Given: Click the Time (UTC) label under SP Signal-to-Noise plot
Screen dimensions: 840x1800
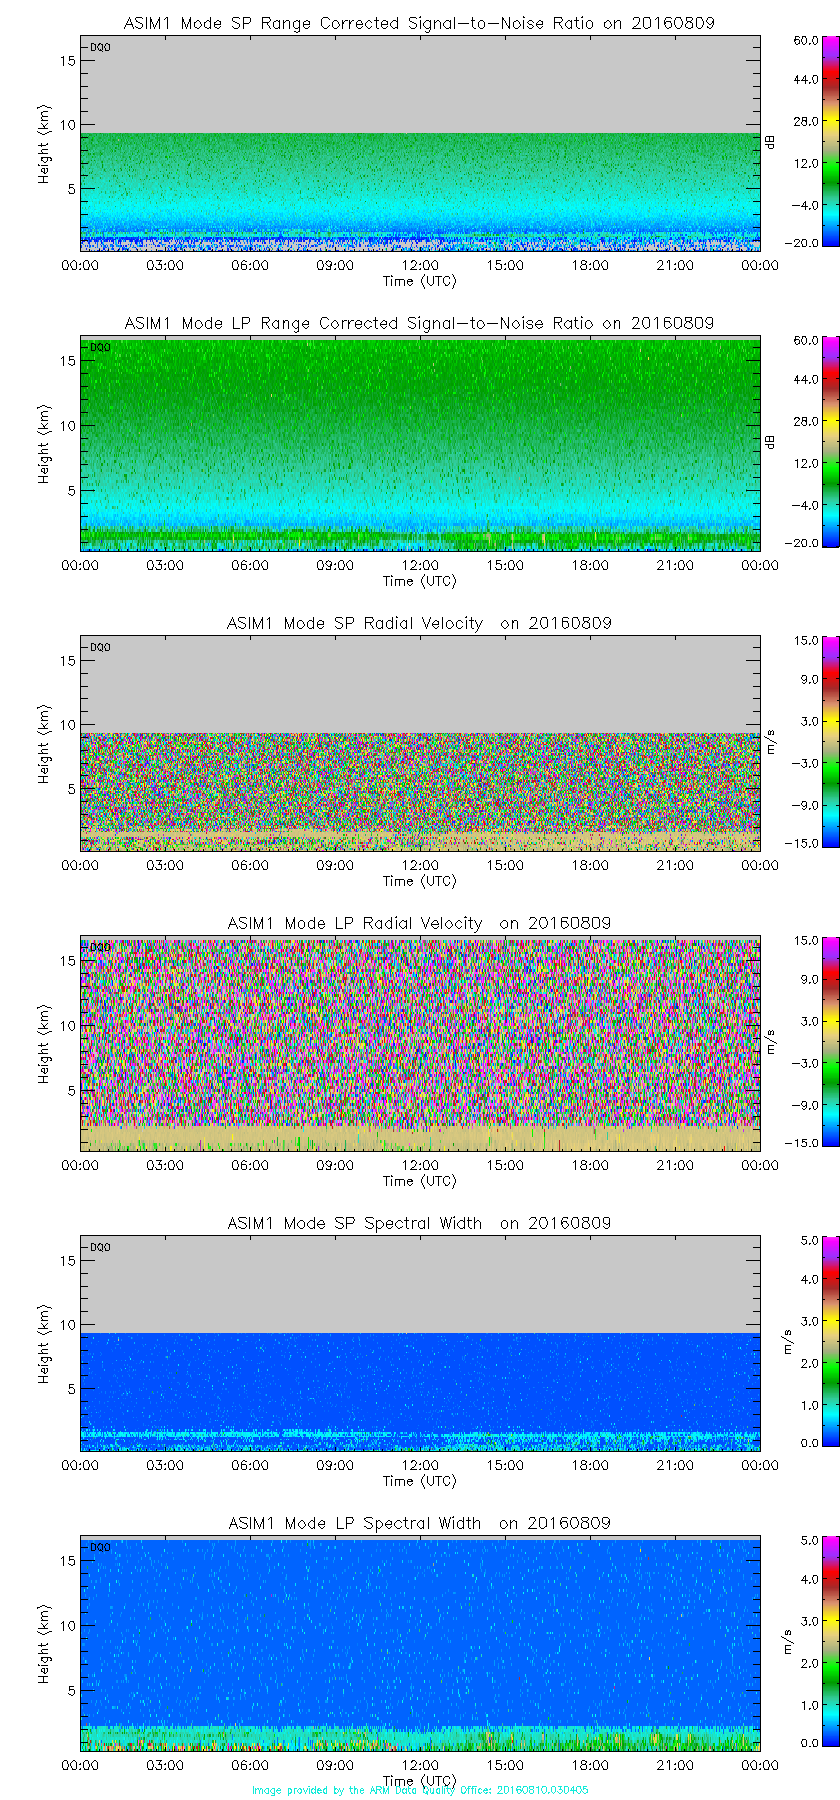Looking at the screenshot, I should pos(419,281).
